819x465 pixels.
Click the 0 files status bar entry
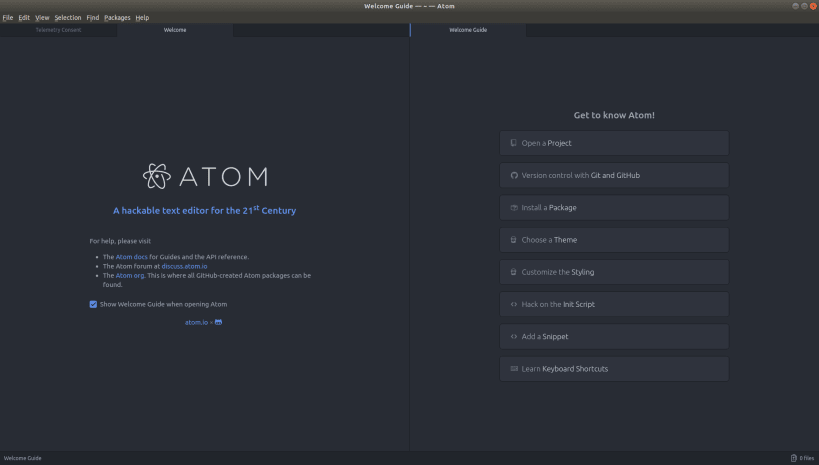[802, 458]
